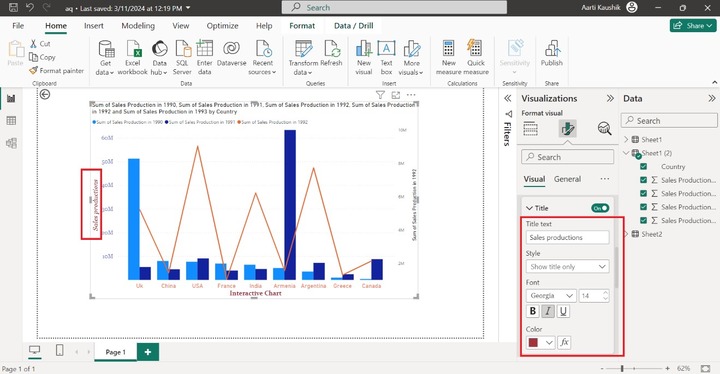Open the Build visual pane icon

[530, 129]
